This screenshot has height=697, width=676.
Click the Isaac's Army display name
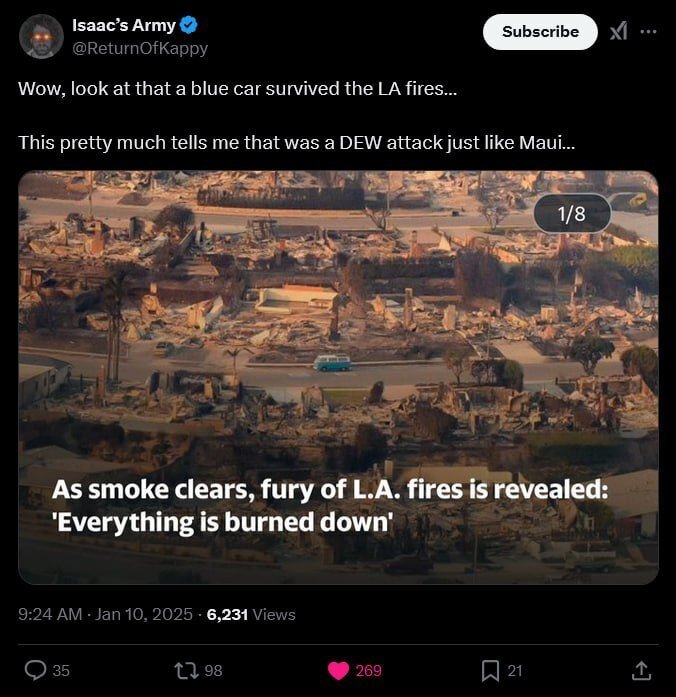(x=124, y=26)
